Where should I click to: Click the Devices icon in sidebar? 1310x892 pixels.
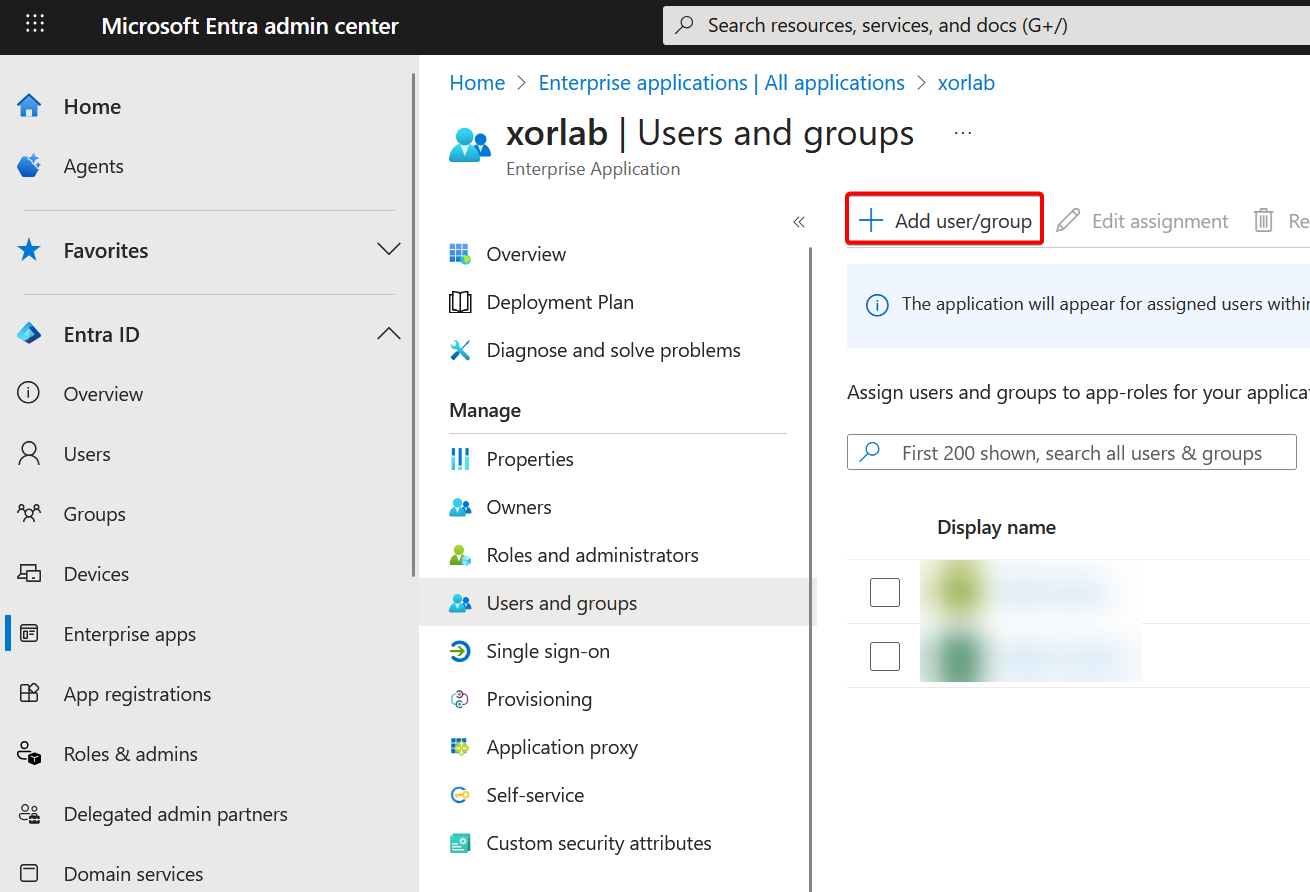coord(29,574)
